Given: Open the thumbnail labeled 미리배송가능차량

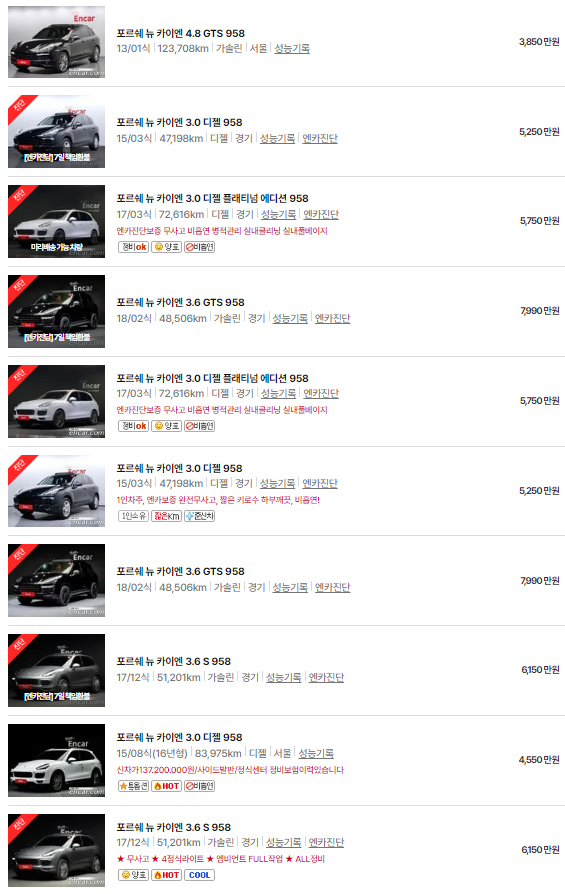Looking at the screenshot, I should click(56, 221).
